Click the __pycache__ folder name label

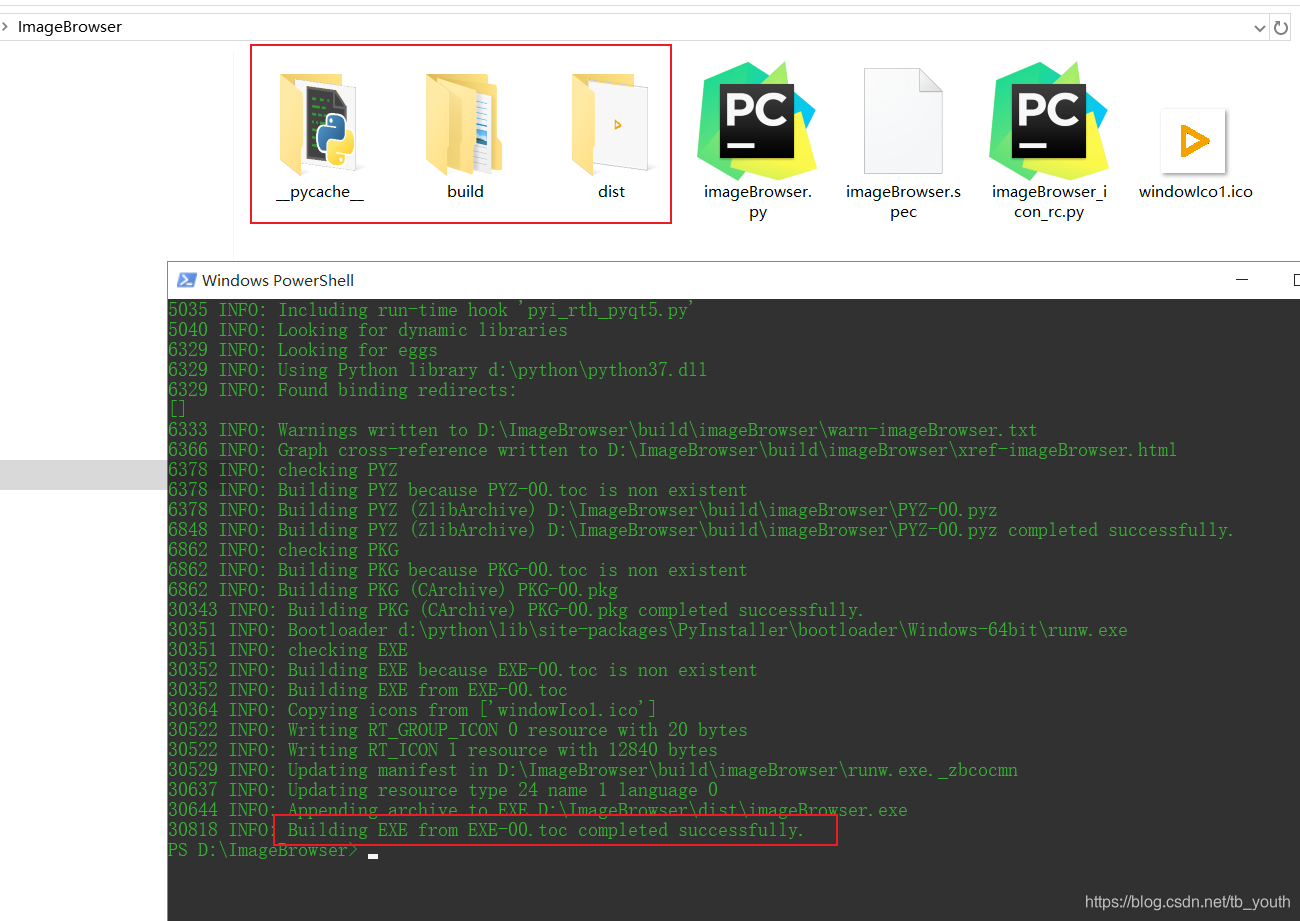click(319, 192)
